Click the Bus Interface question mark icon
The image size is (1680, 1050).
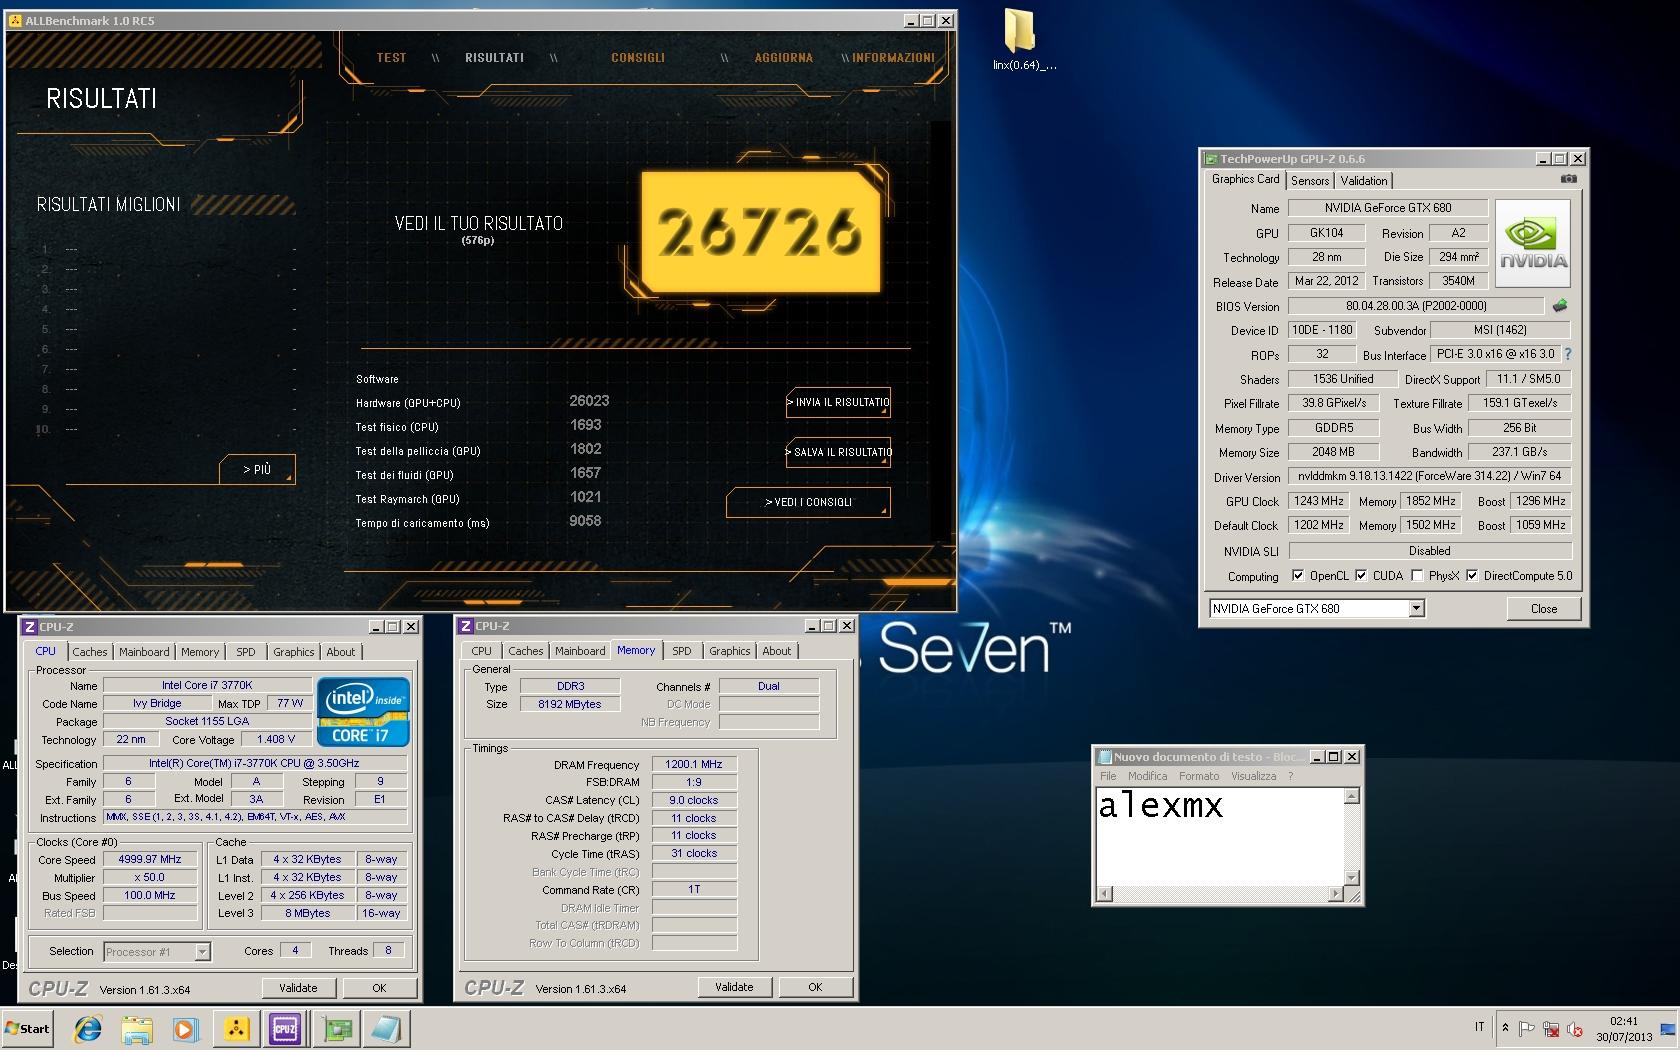1567,354
